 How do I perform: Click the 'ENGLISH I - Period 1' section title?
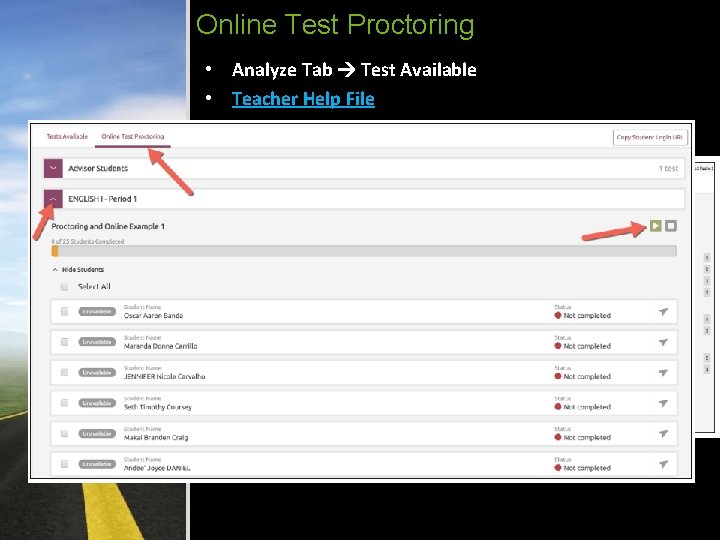click(102, 199)
